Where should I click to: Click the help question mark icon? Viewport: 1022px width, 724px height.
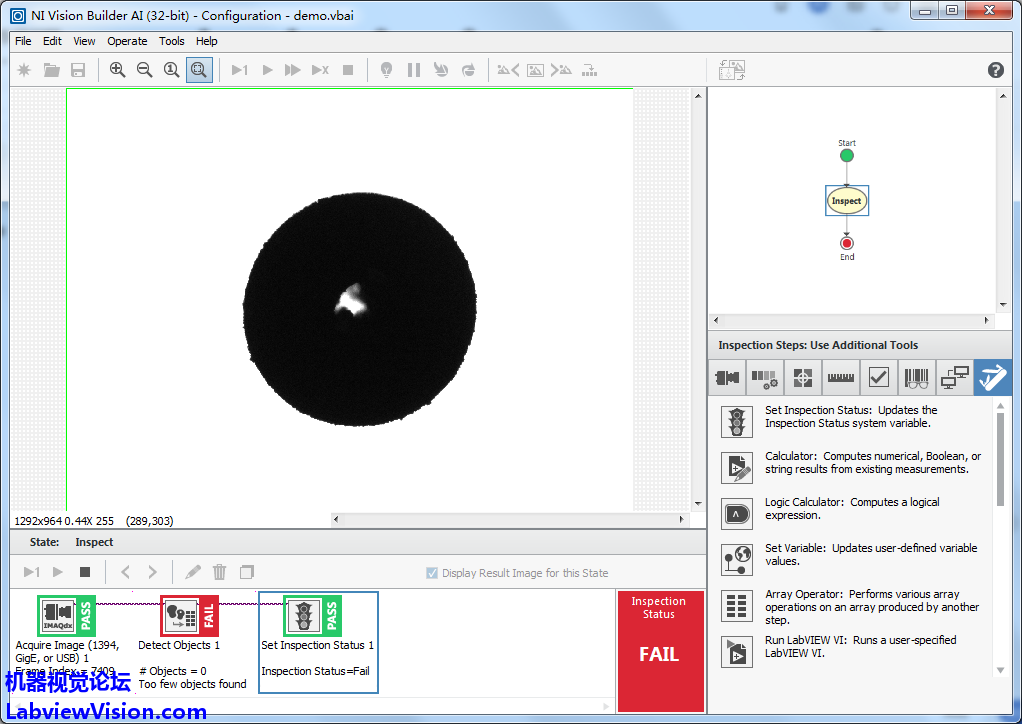(x=995, y=70)
